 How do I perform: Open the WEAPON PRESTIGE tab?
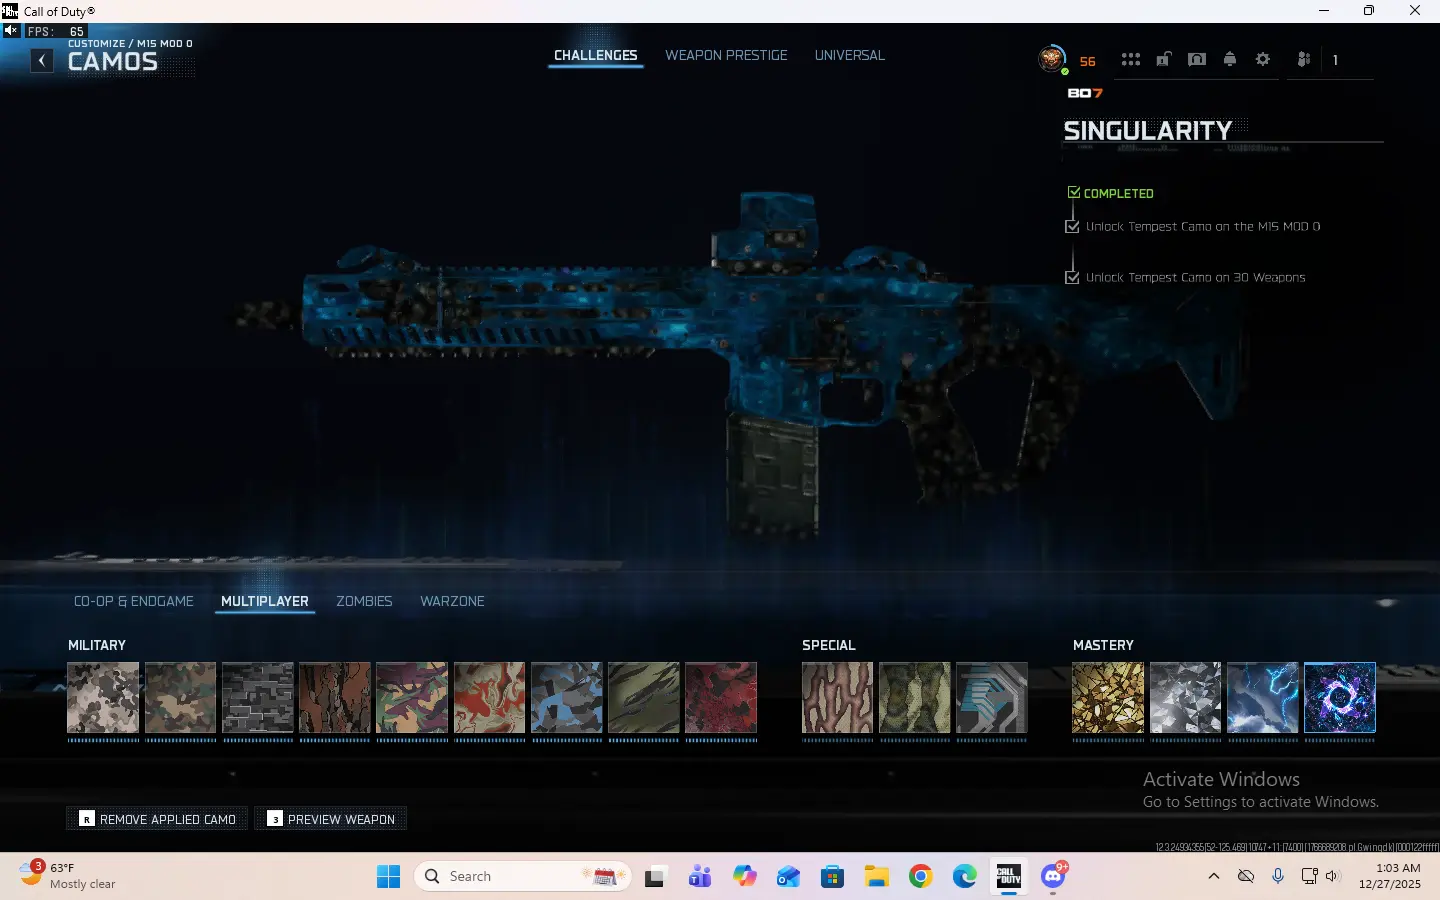pyautogui.click(x=726, y=55)
